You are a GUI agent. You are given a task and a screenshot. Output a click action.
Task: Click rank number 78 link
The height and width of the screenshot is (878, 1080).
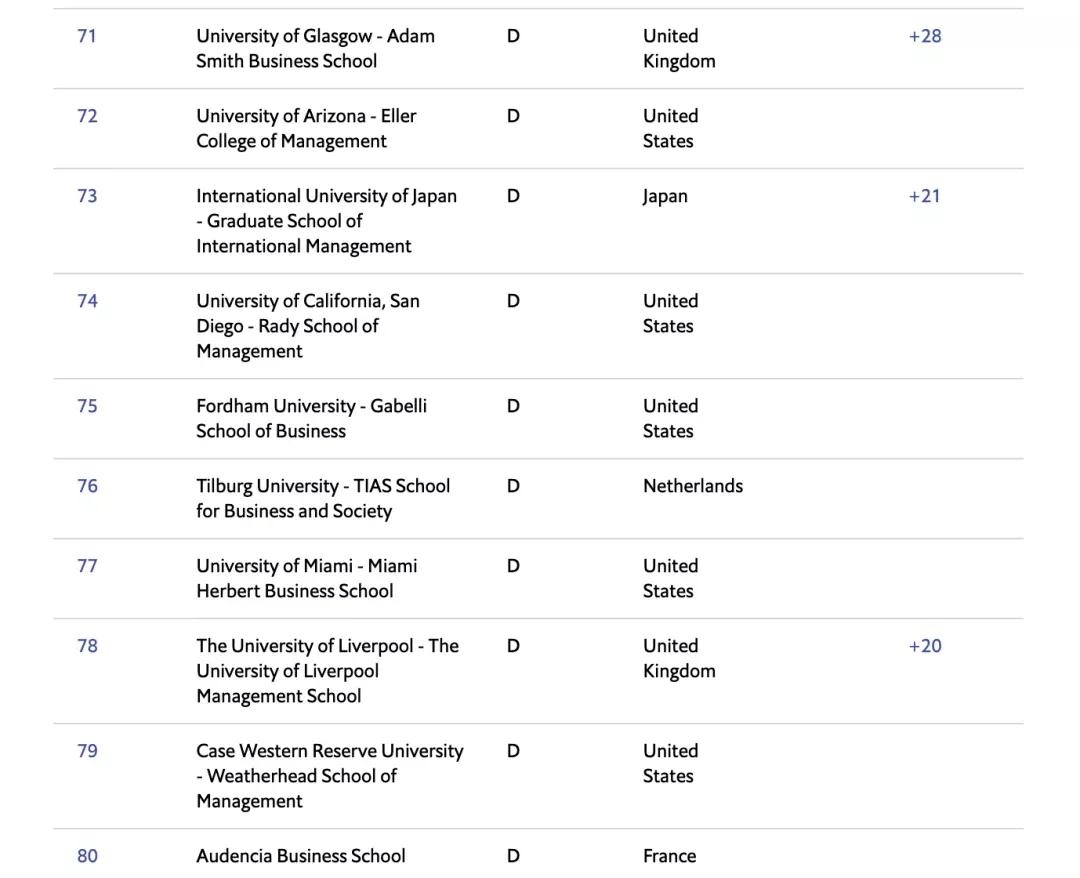coord(87,646)
